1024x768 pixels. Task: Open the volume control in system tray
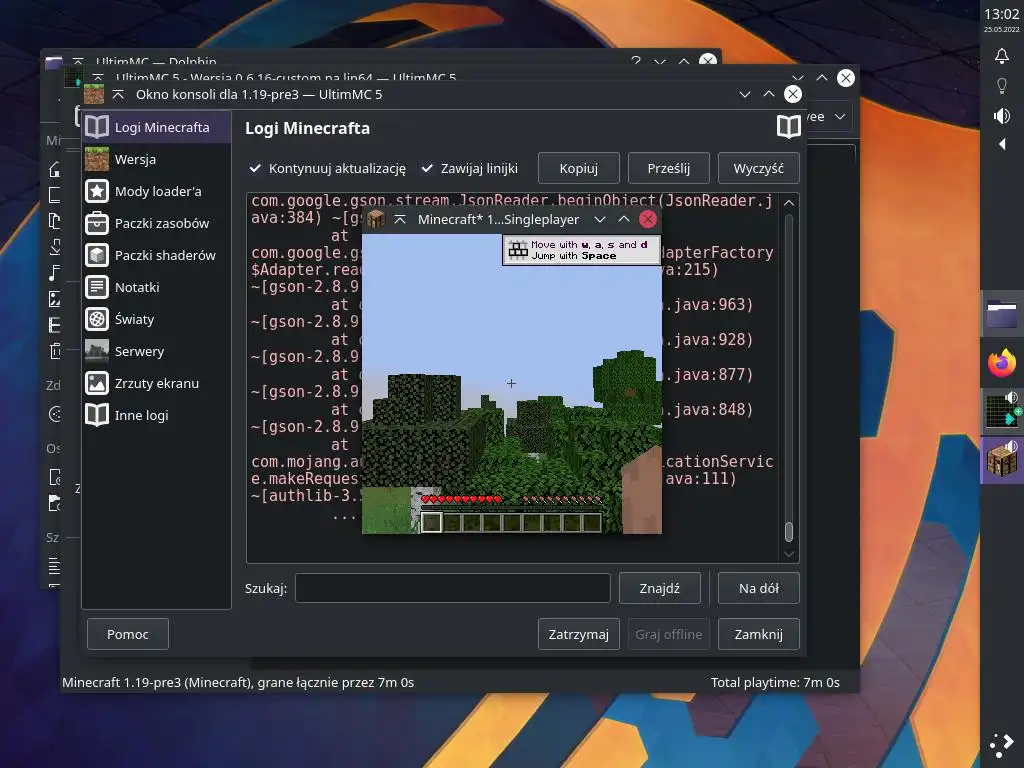tap(1002, 116)
